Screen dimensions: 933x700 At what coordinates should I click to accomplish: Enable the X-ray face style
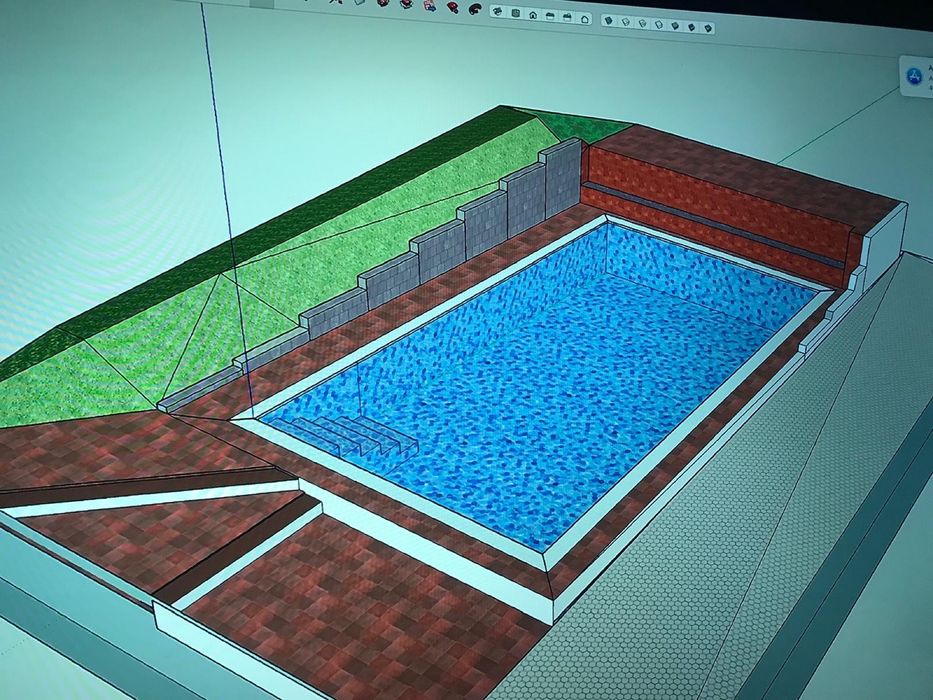point(608,20)
